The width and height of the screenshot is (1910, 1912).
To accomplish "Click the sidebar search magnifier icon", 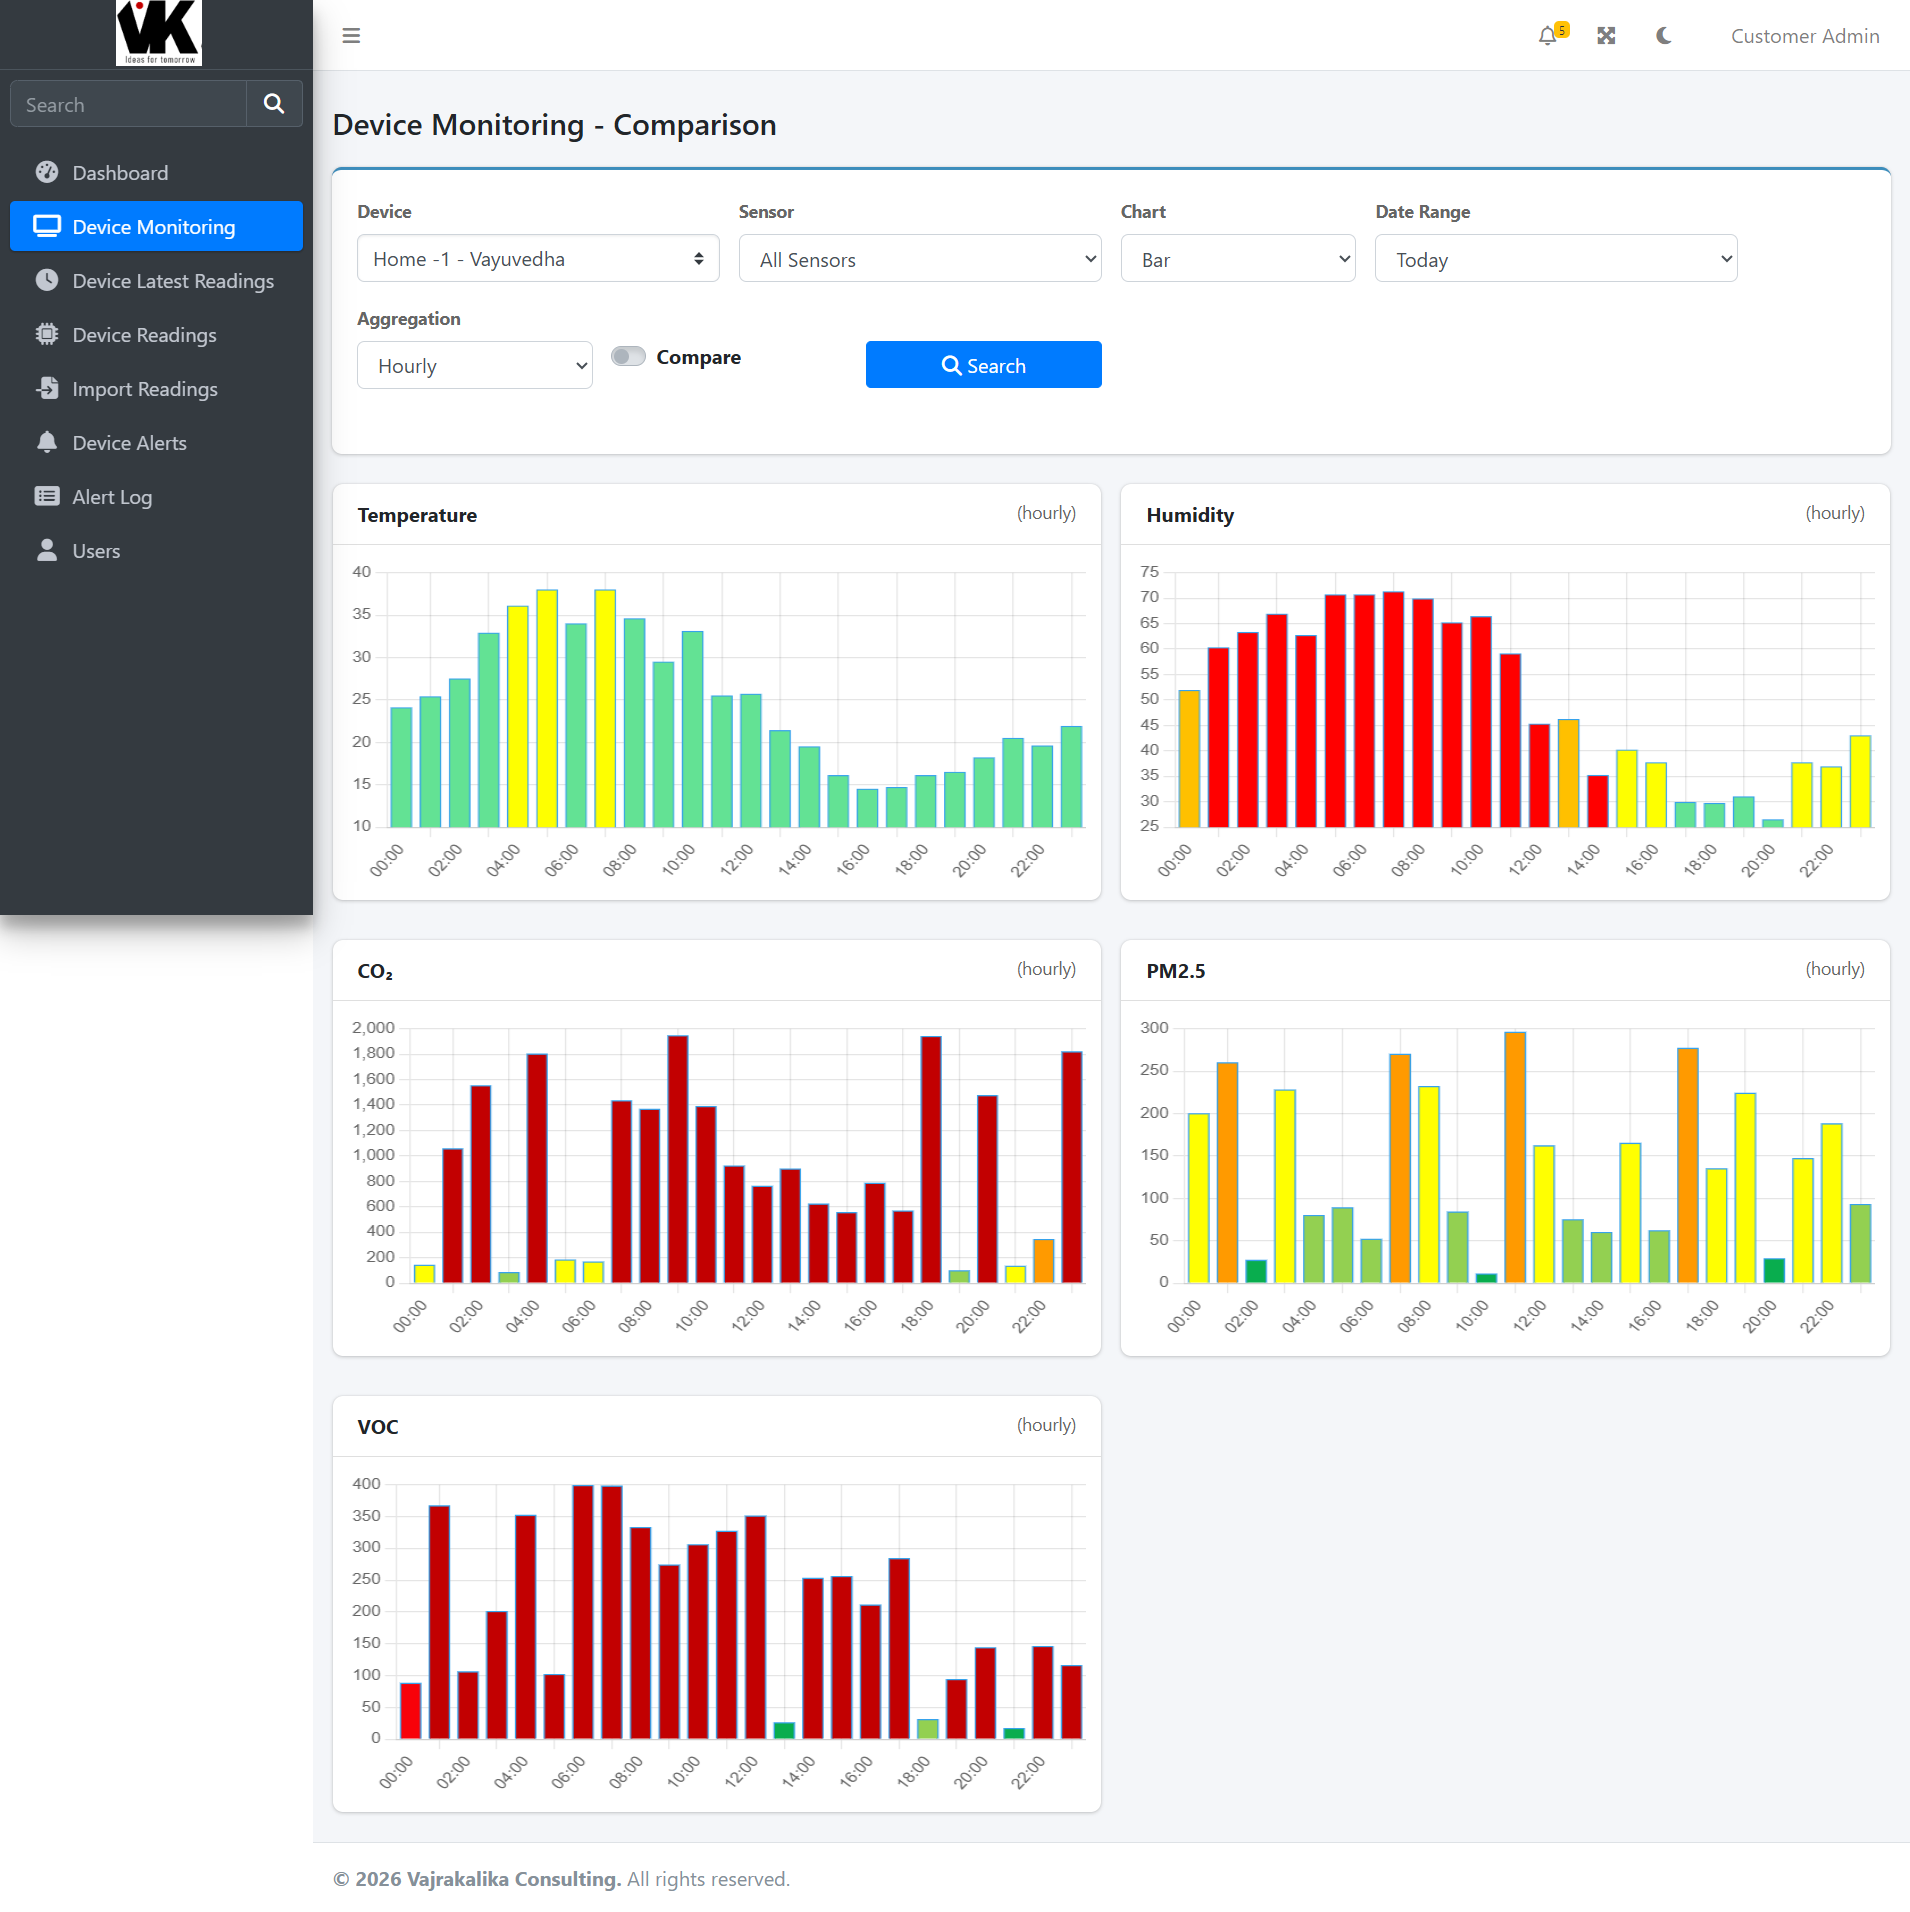I will coord(274,104).
